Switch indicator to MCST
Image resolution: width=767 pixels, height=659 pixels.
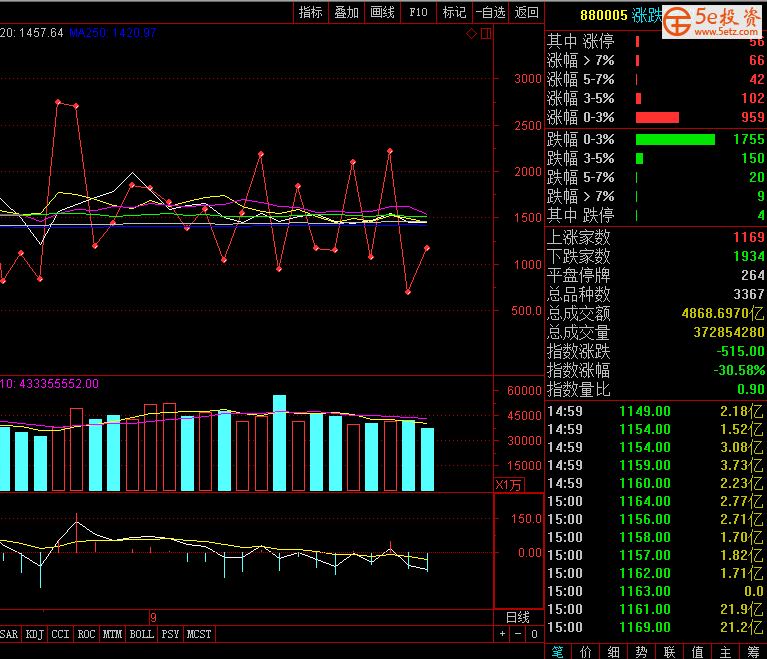coord(199,634)
